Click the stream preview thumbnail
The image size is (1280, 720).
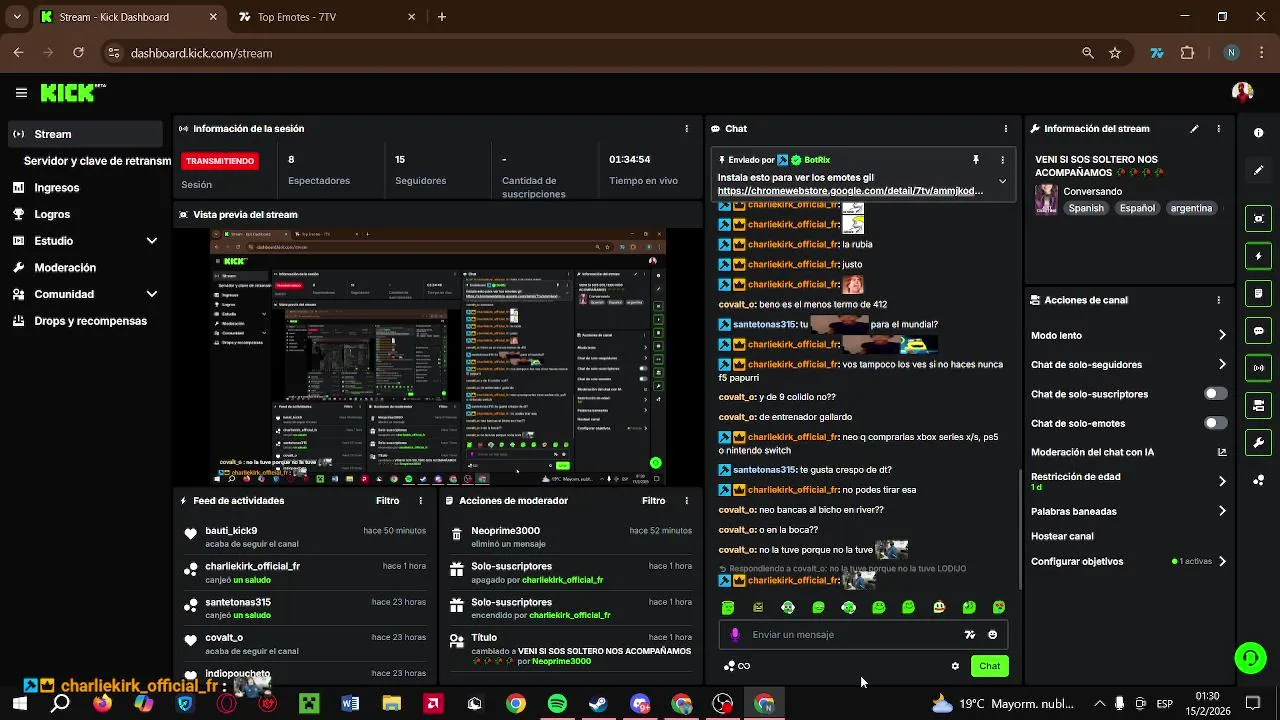(x=438, y=357)
